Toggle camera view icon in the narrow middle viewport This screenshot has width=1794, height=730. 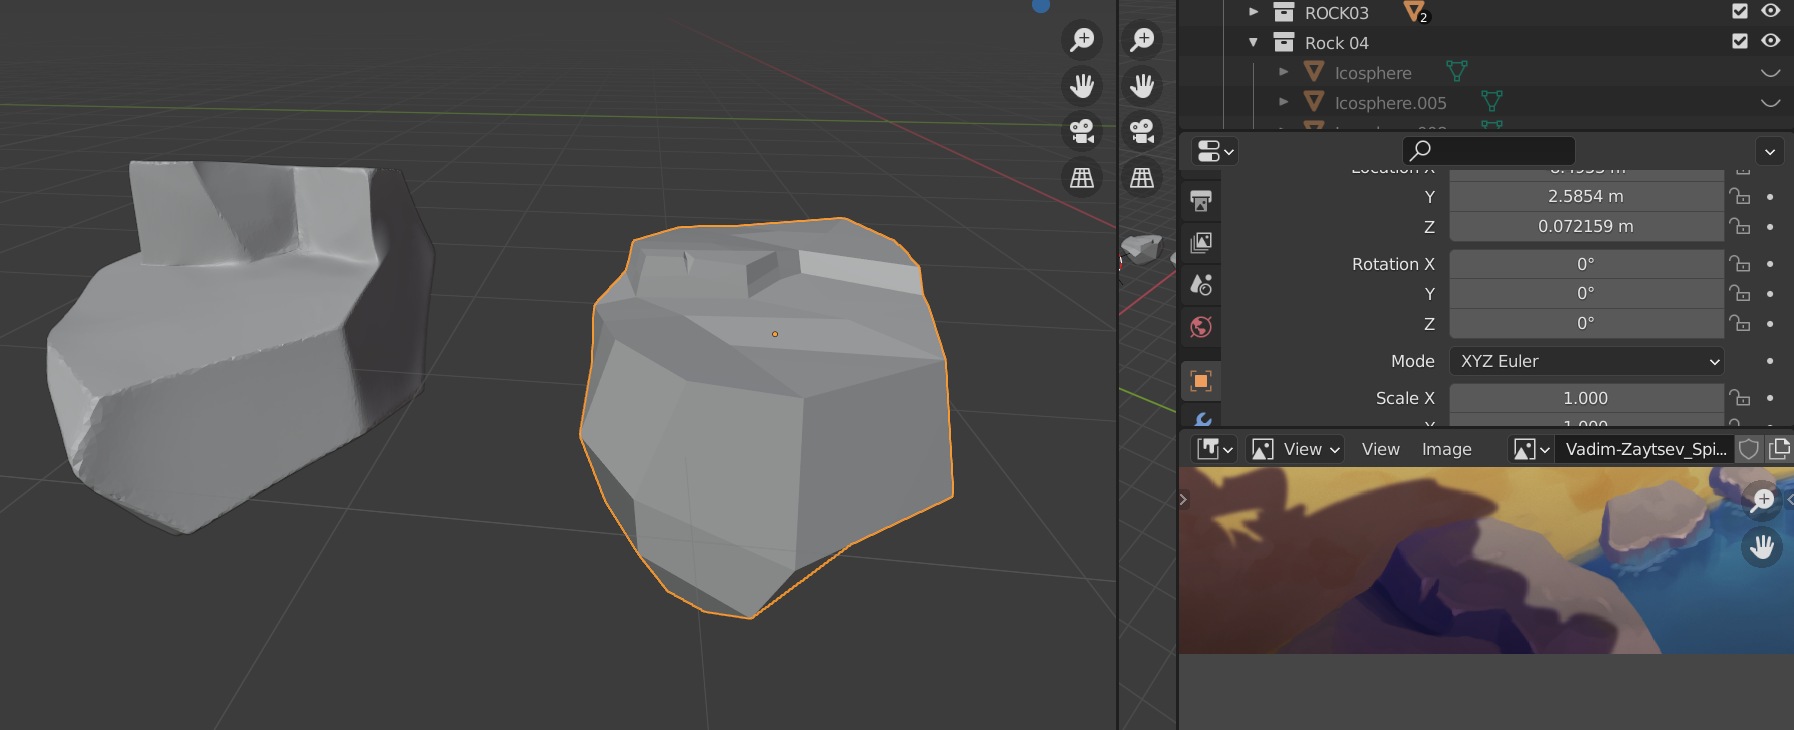(1142, 132)
